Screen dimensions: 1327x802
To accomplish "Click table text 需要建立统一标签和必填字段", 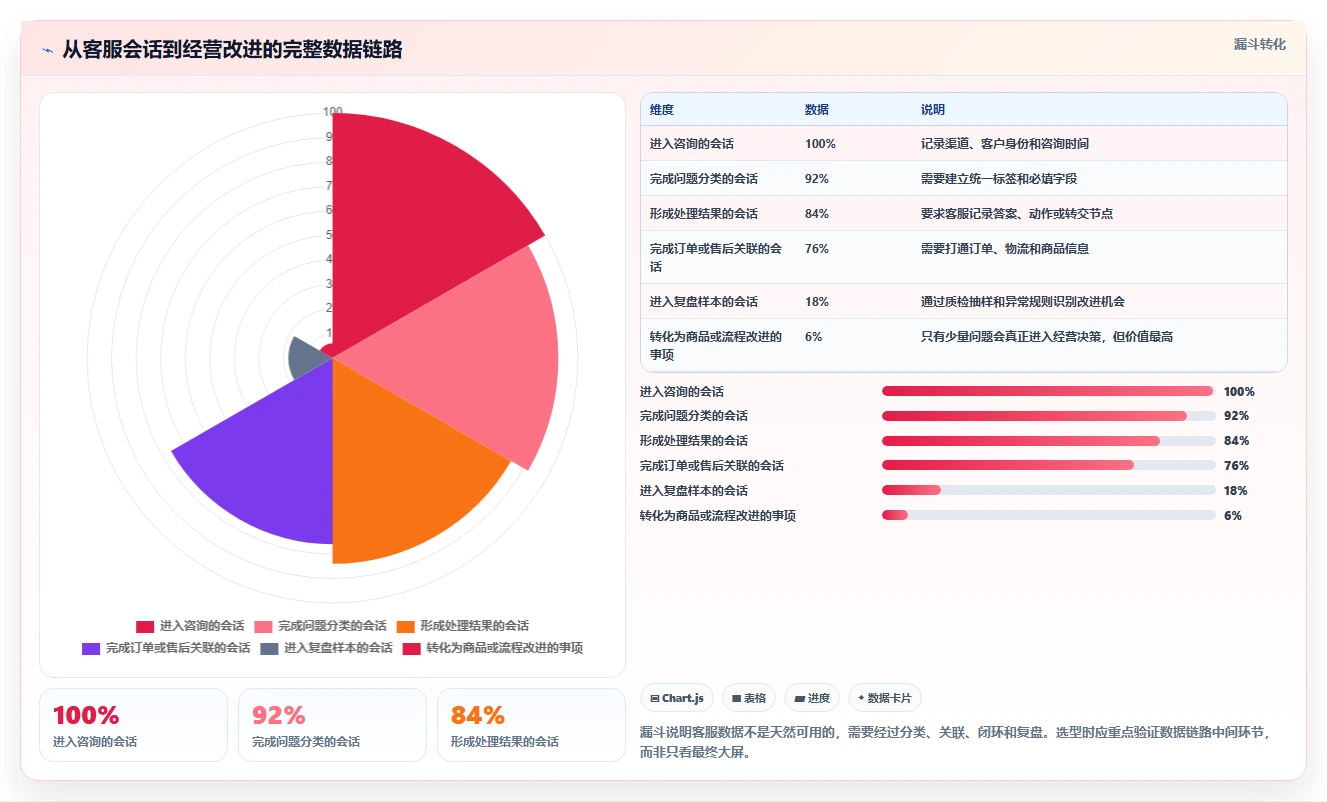I will click(999, 179).
